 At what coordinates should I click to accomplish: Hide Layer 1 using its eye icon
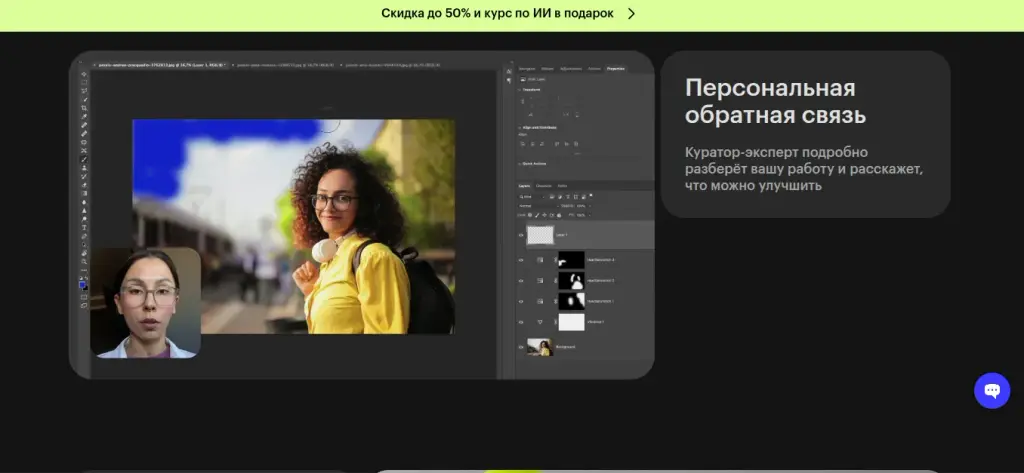[x=521, y=235]
